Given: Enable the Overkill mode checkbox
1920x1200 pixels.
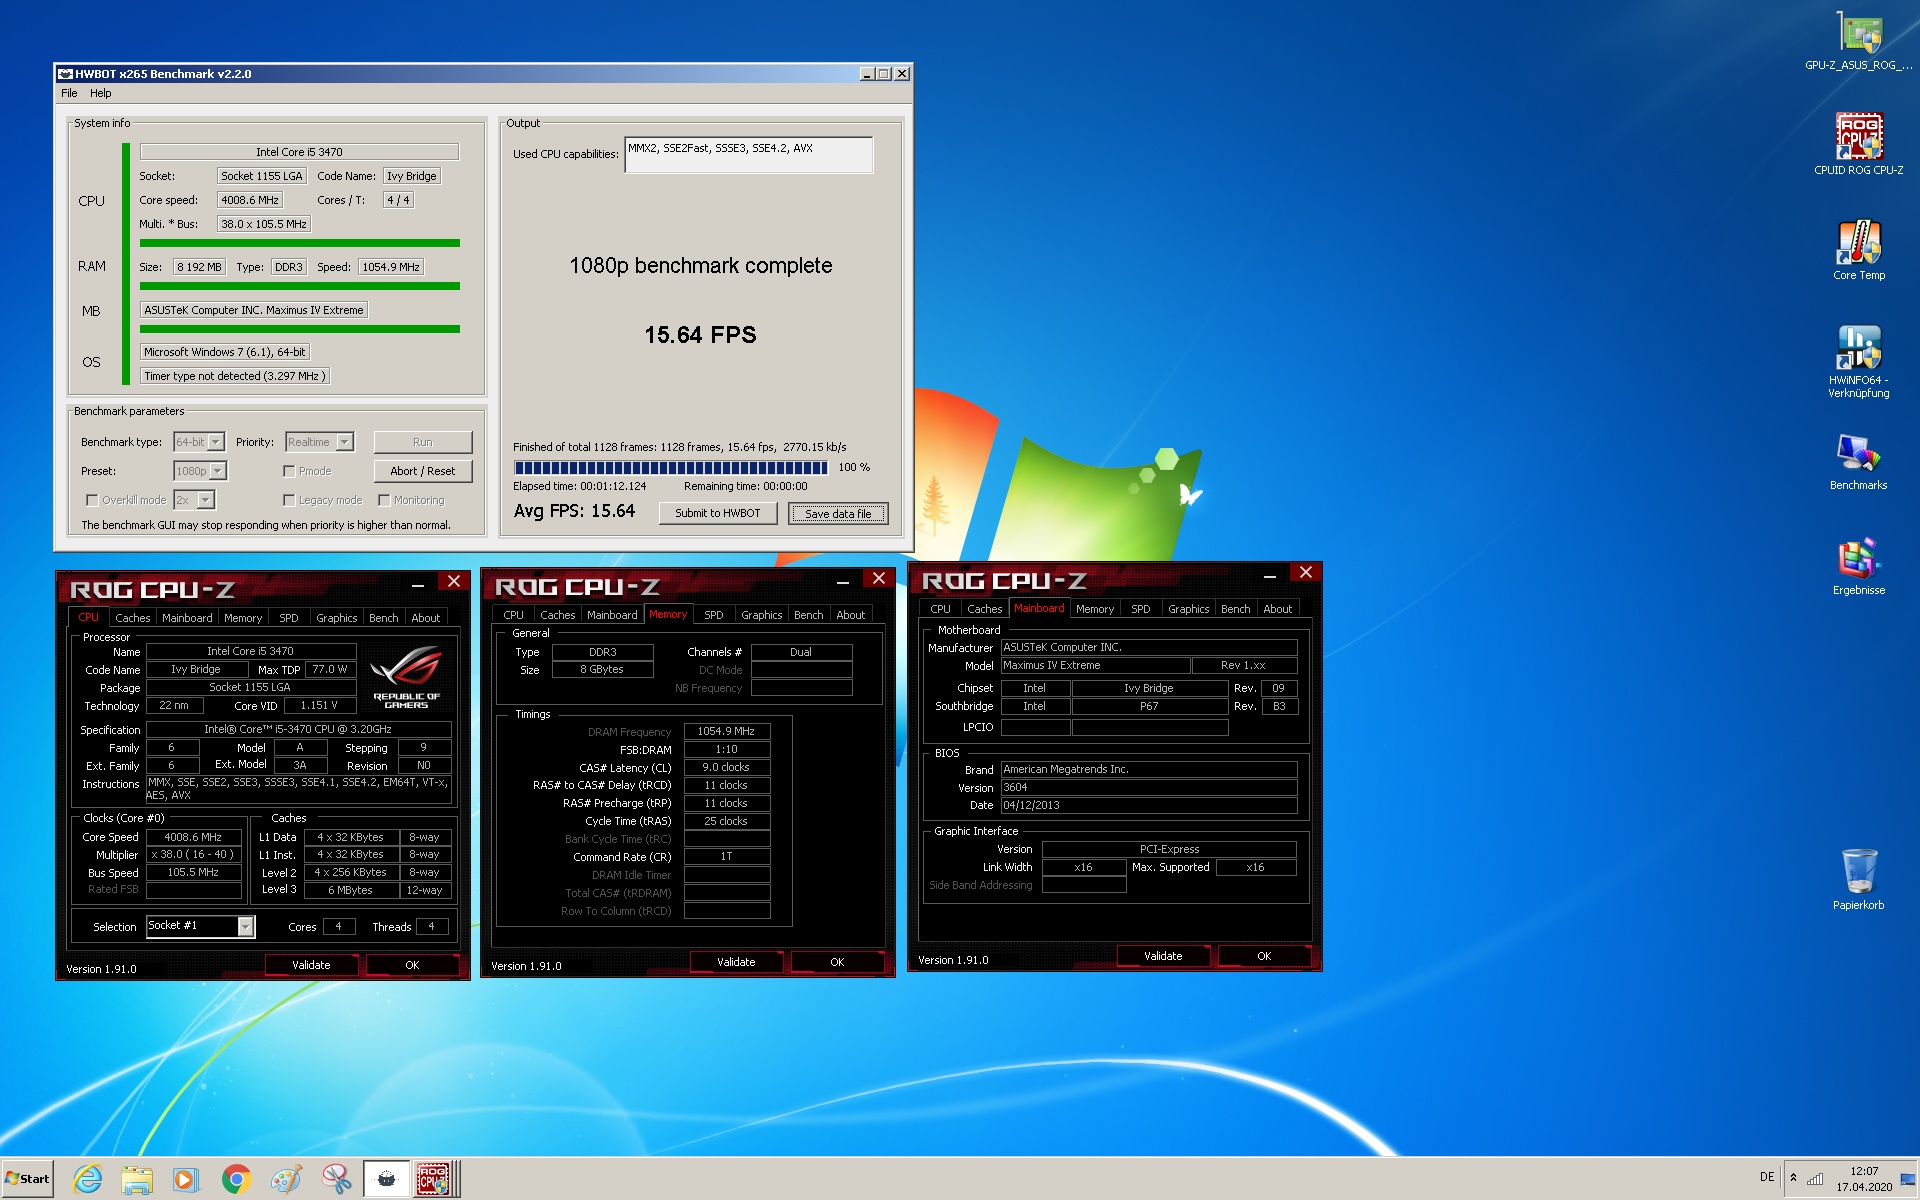Looking at the screenshot, I should pyautogui.click(x=92, y=500).
